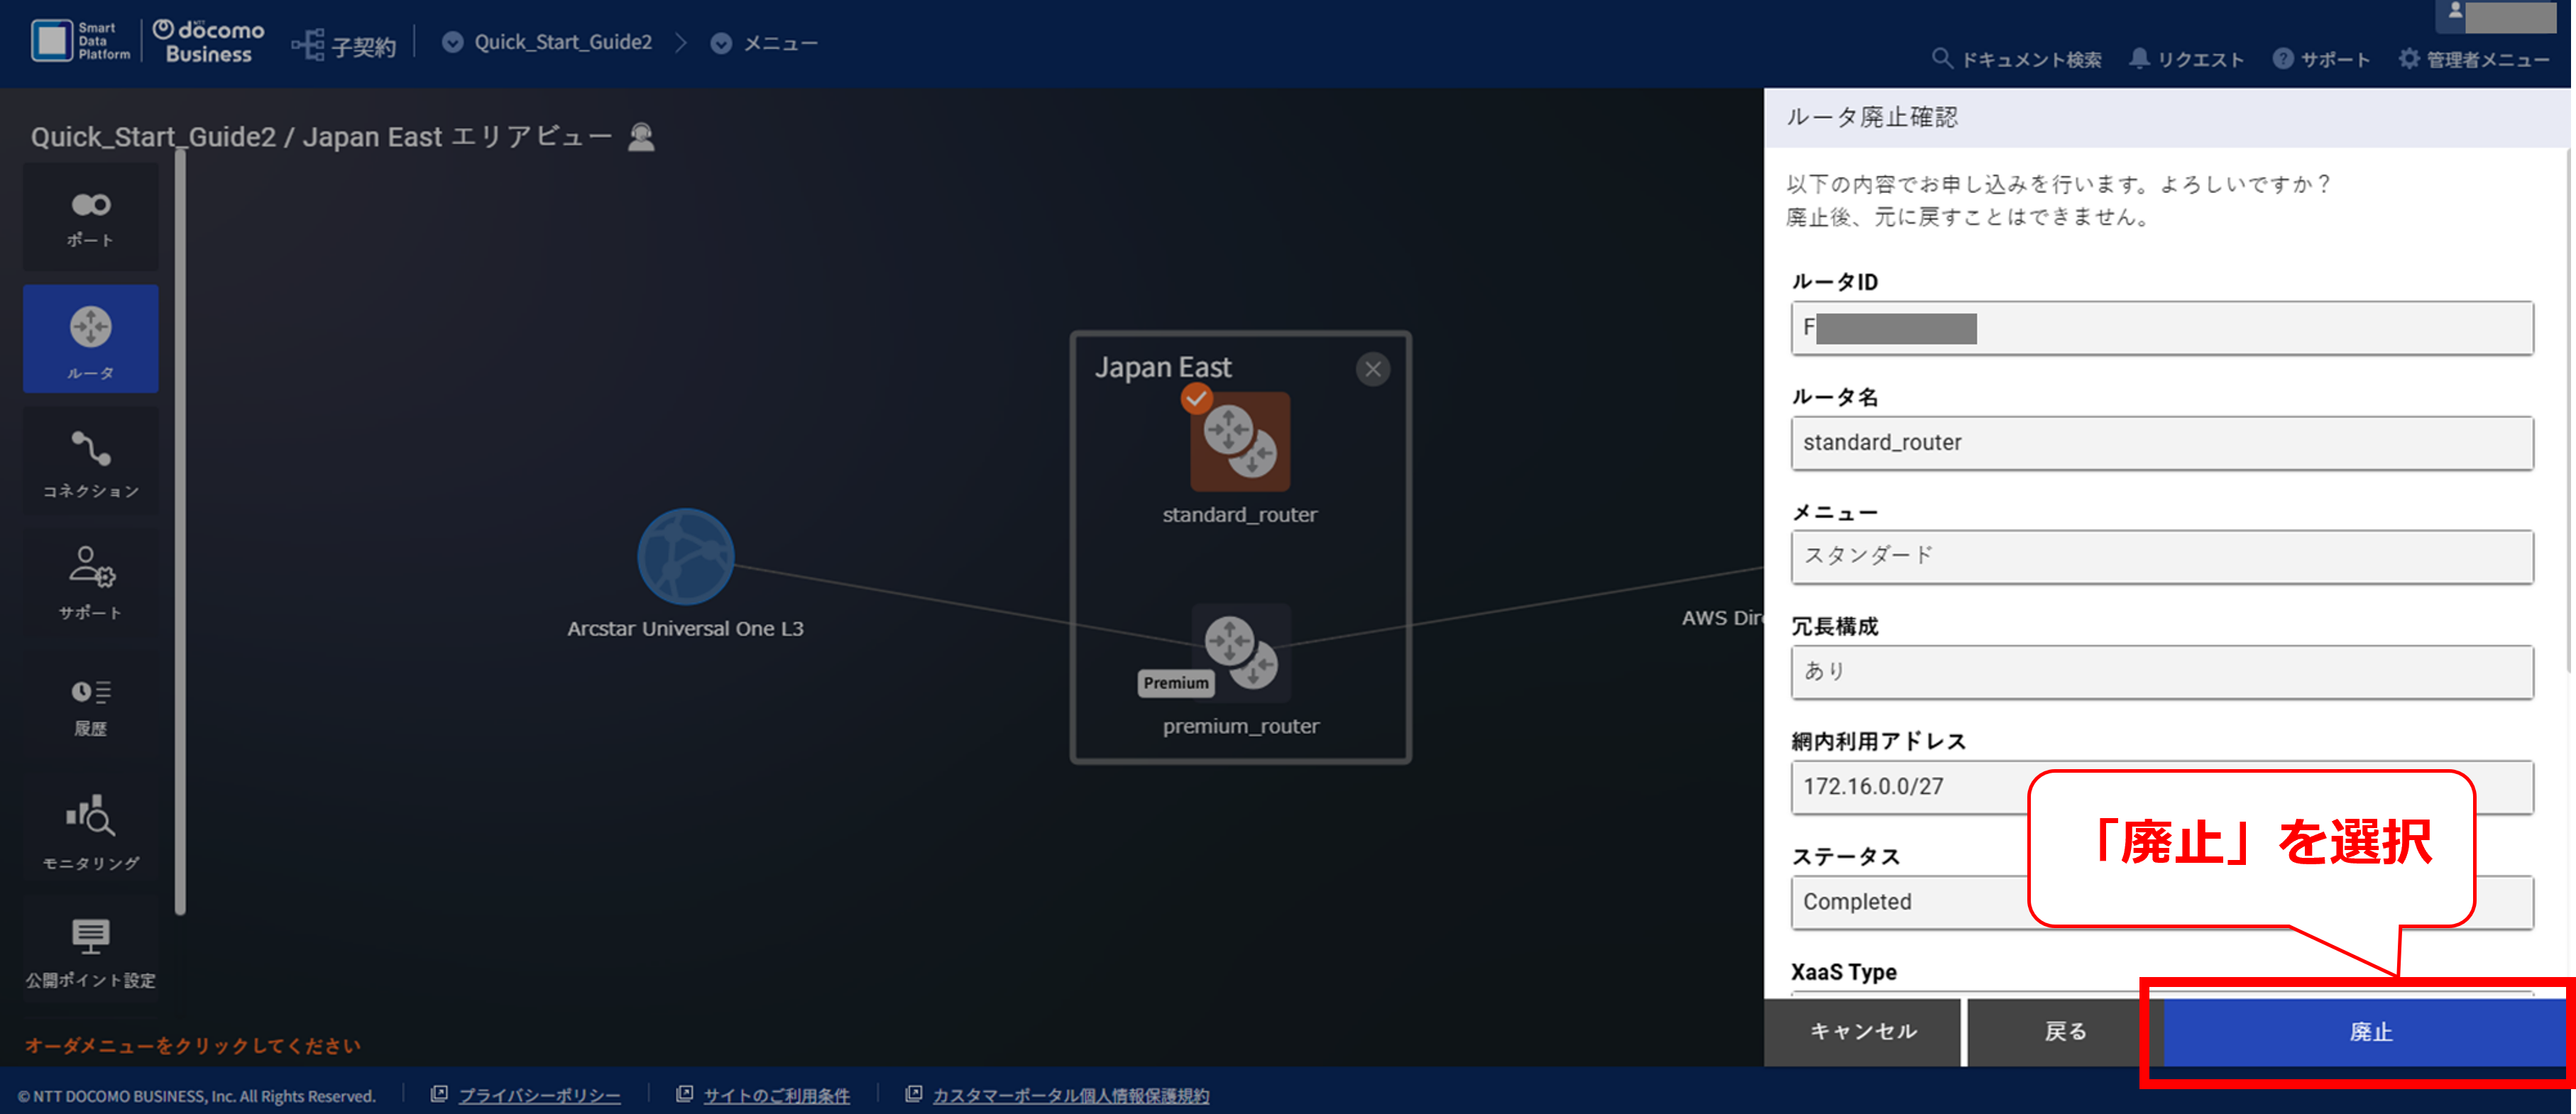Click the ドキュメント検索 magnifier icon
This screenshot has width=2576, height=1114.
(1941, 58)
